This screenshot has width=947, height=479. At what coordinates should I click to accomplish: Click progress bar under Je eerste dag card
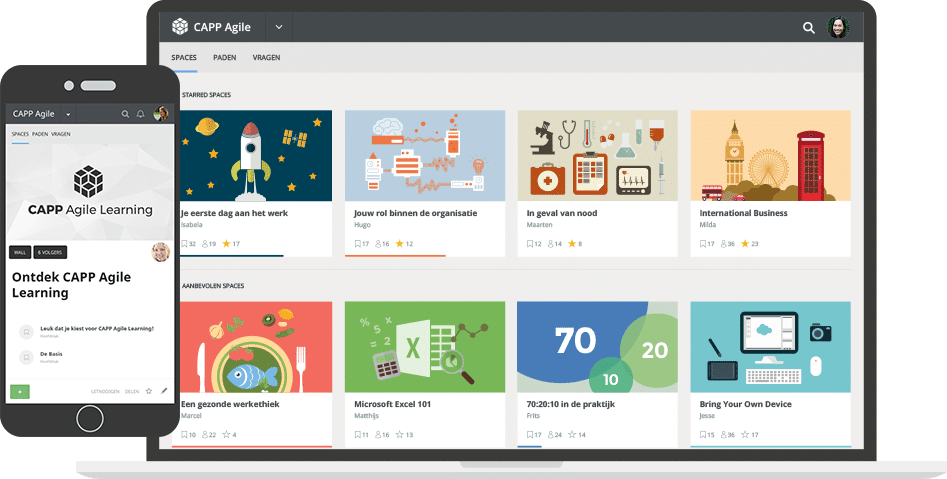[232, 256]
